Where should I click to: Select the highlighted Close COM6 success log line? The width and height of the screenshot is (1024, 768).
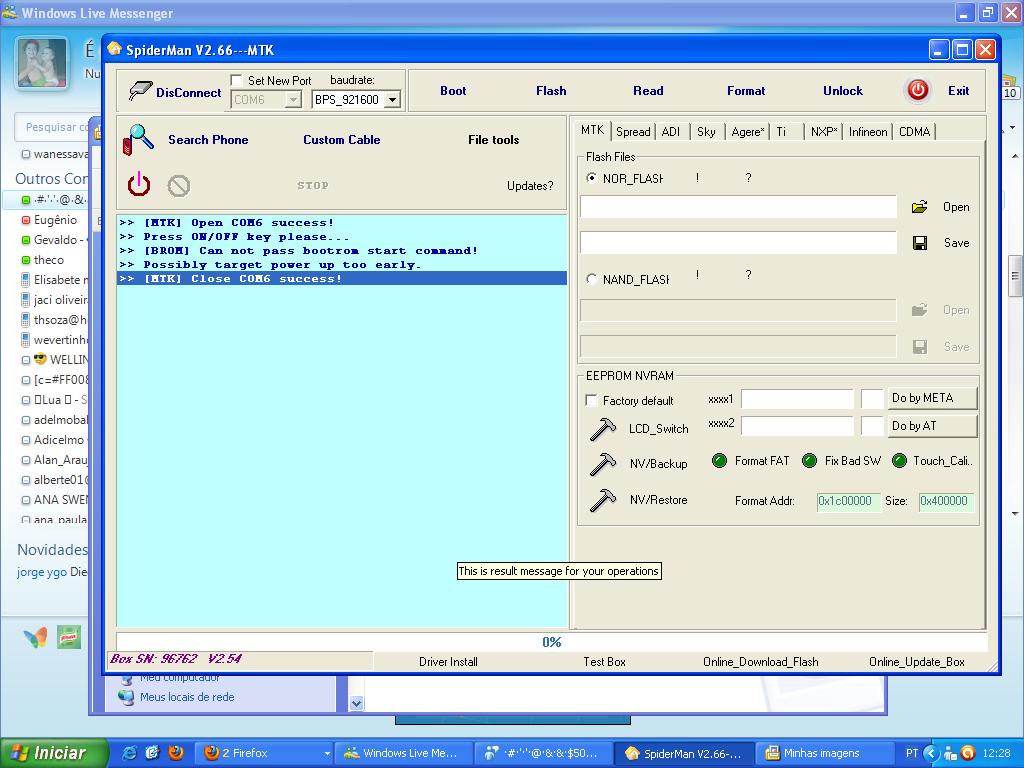coord(342,278)
